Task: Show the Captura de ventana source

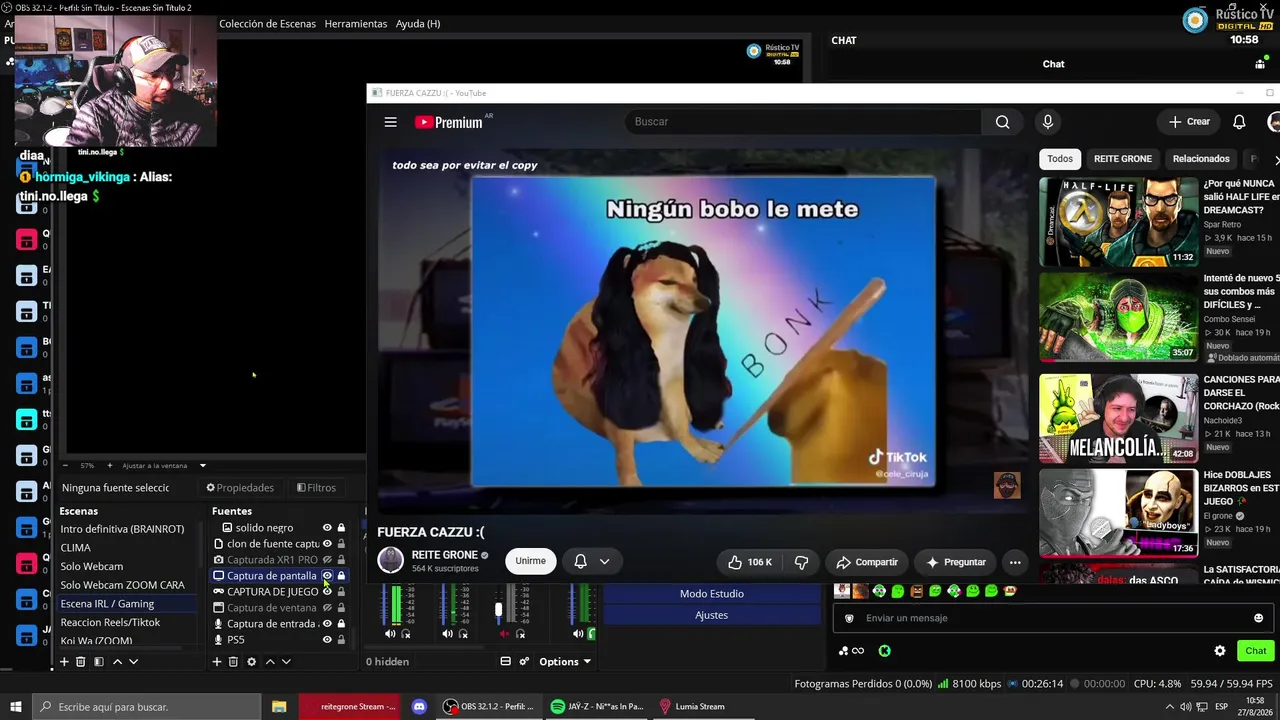Action: (327, 608)
